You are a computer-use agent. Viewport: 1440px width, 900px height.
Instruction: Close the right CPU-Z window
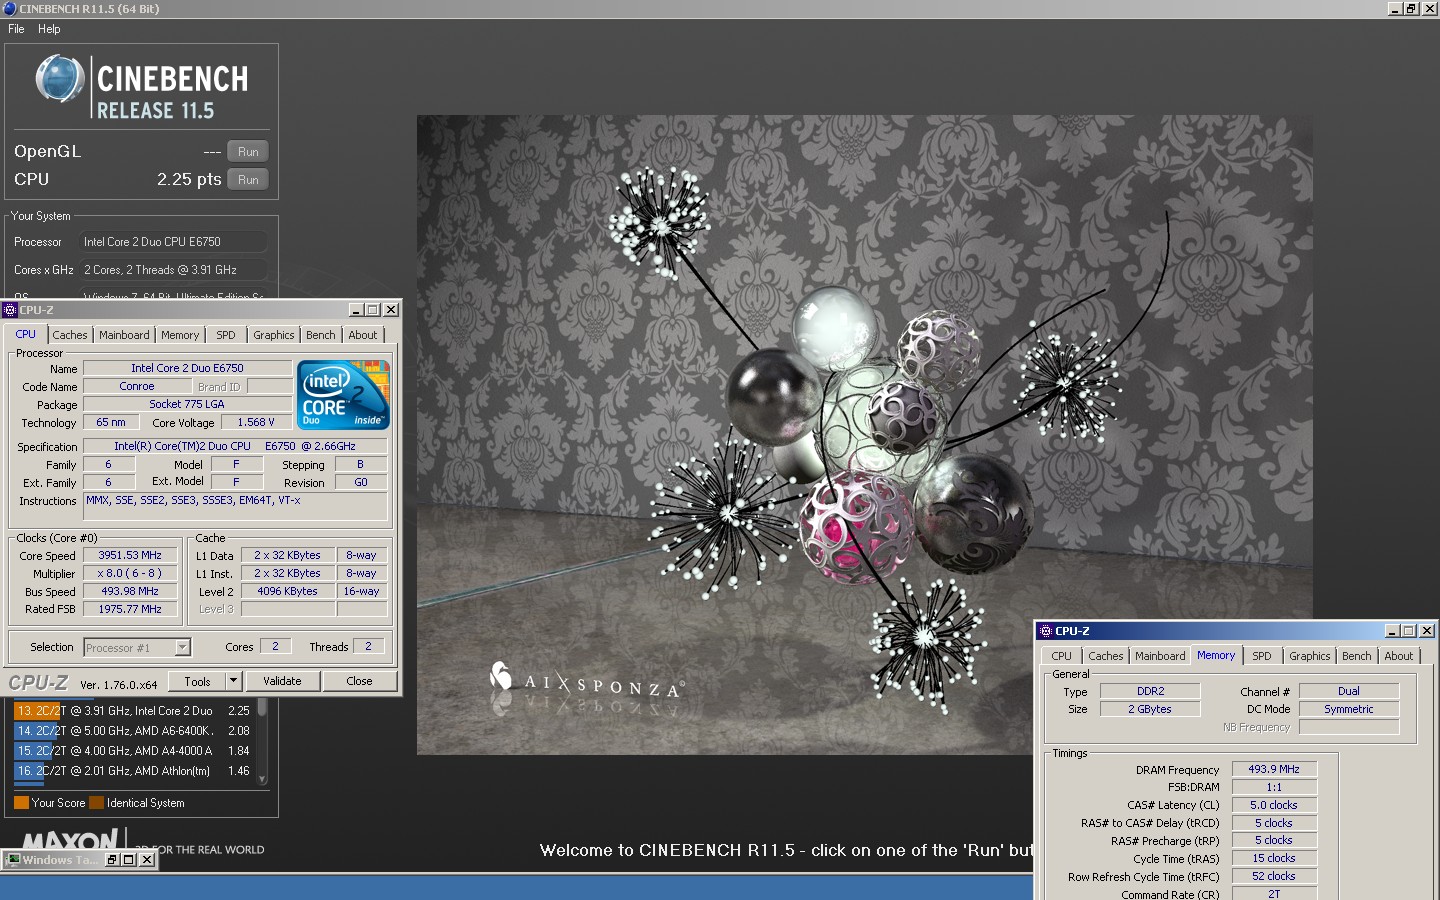pyautogui.click(x=1427, y=631)
